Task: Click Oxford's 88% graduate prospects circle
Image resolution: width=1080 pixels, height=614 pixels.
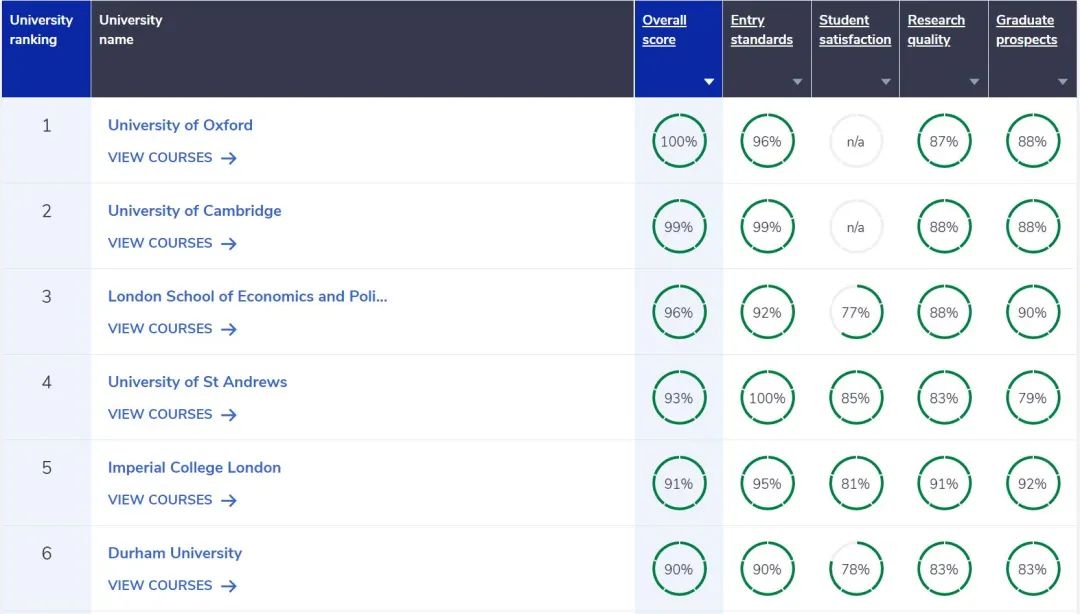Action: (x=1032, y=141)
